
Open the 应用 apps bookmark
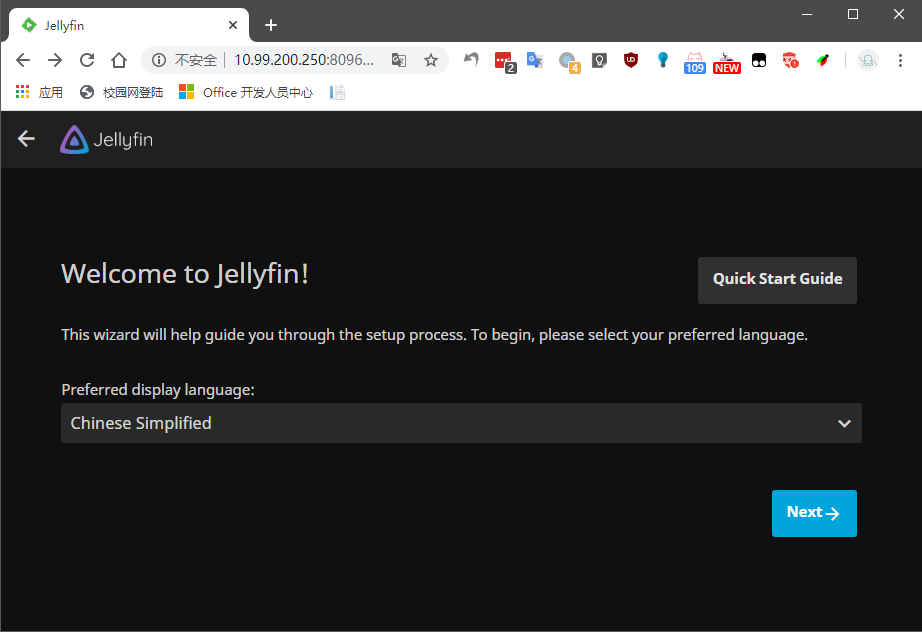39,92
